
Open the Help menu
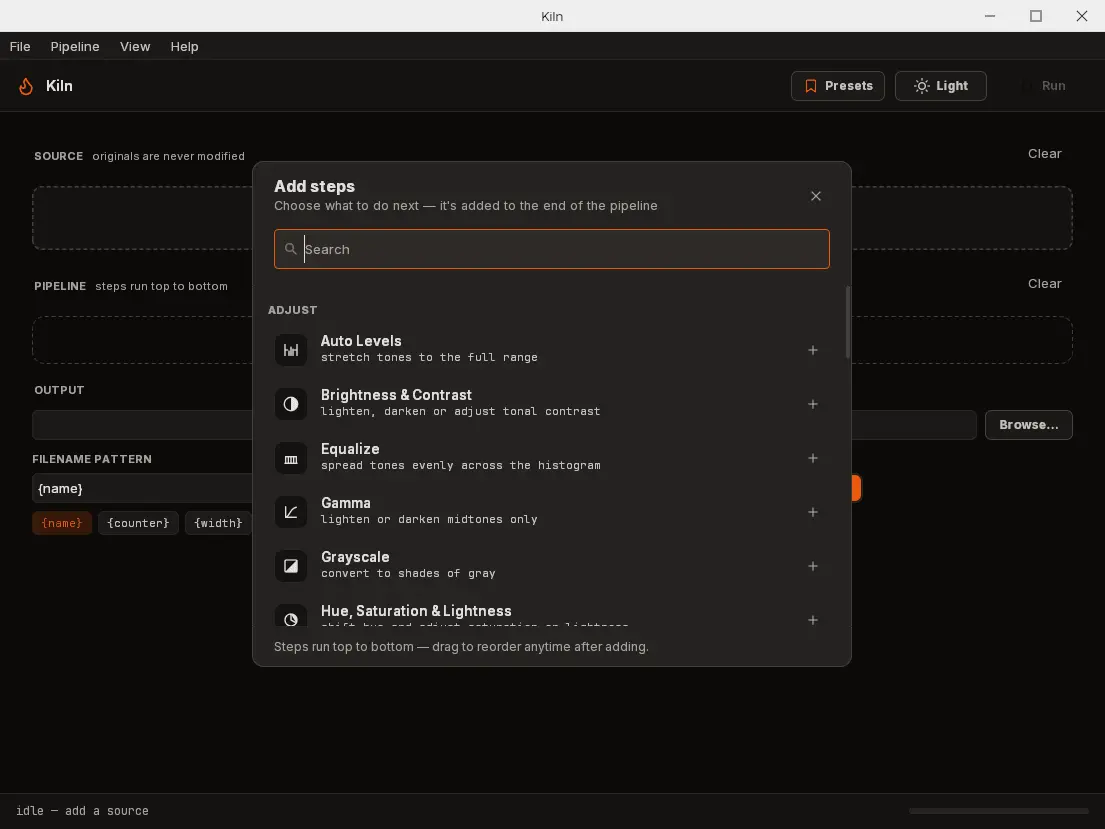click(x=184, y=47)
